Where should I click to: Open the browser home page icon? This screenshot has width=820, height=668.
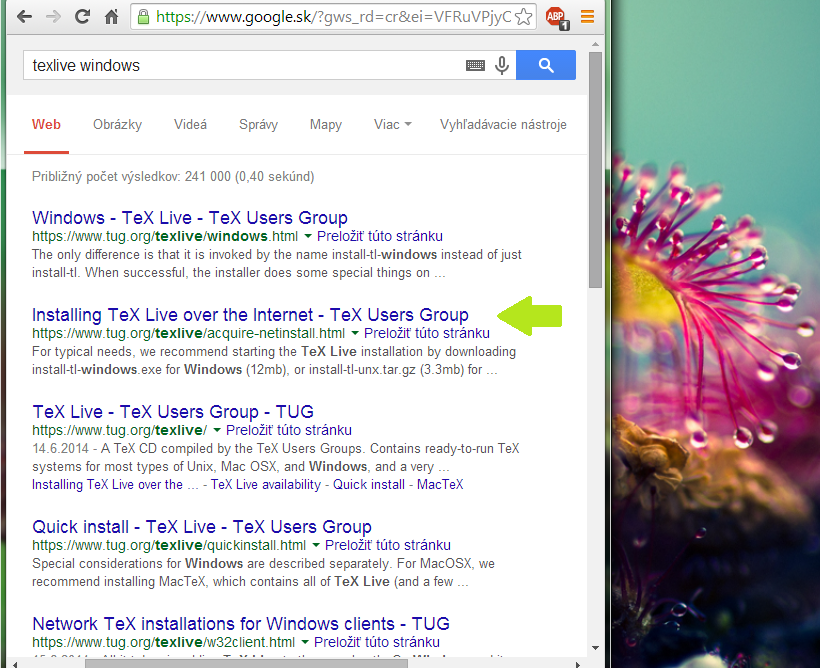[111, 17]
